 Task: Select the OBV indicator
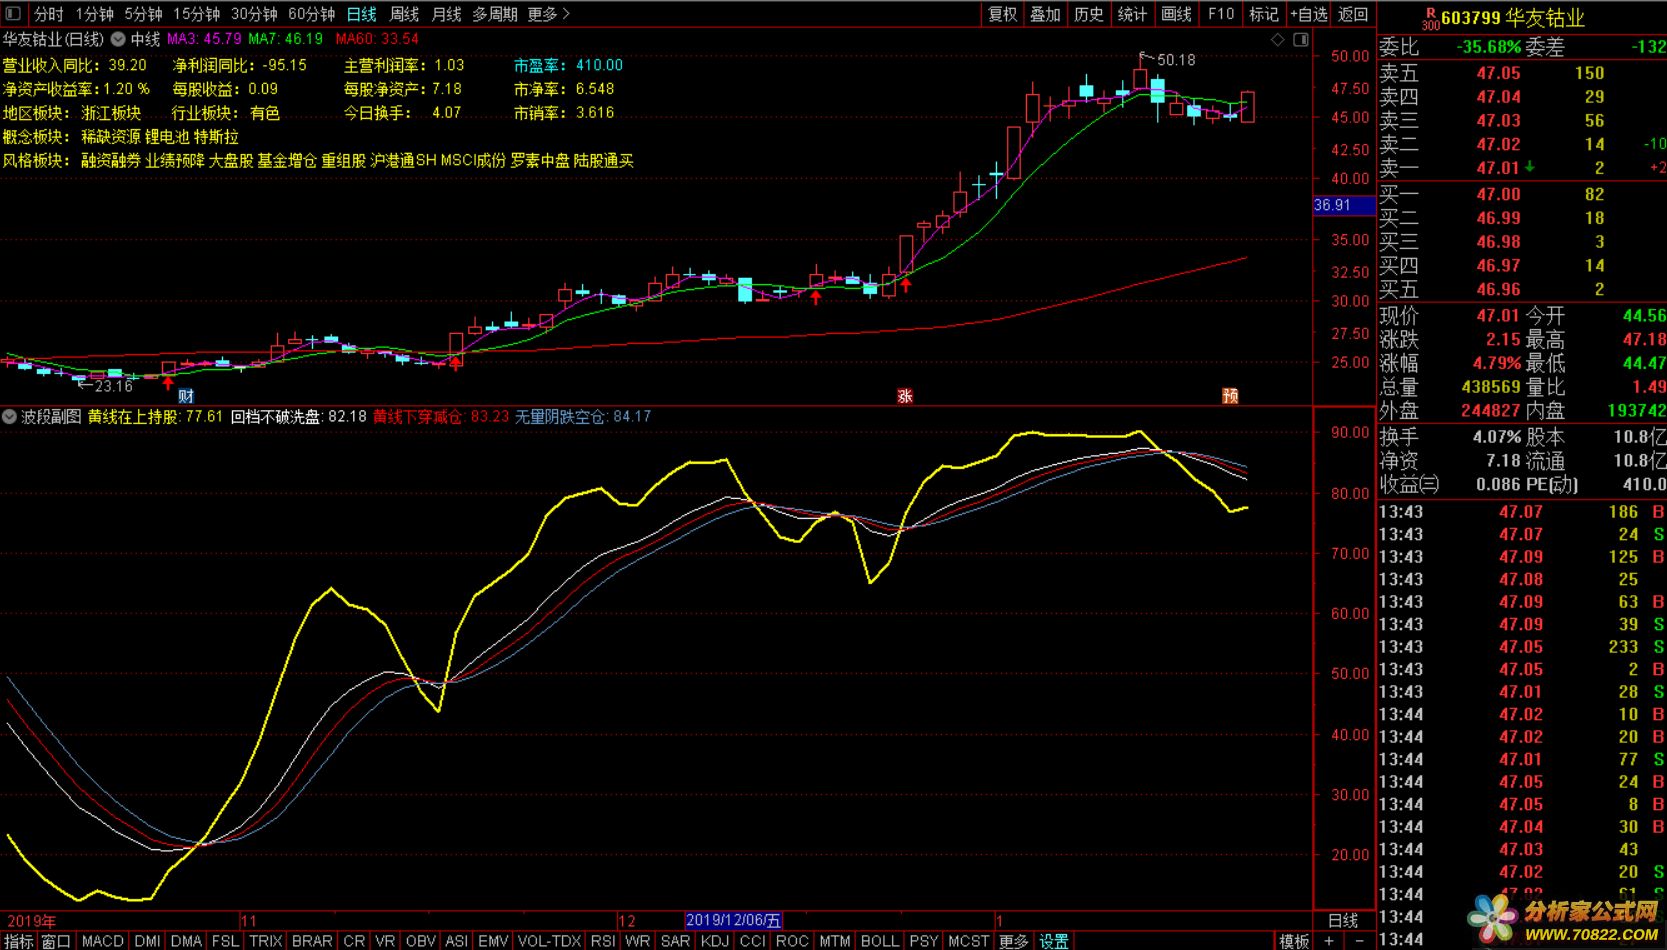[421, 941]
